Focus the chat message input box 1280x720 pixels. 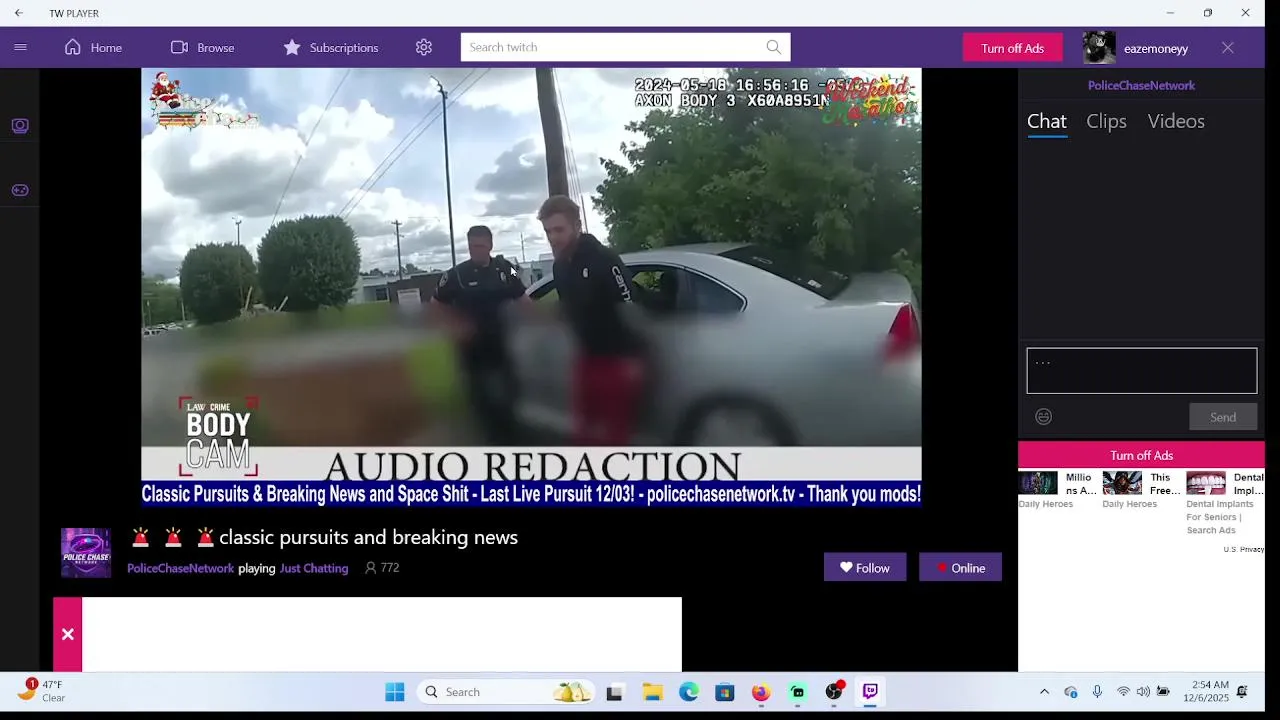tap(1141, 371)
